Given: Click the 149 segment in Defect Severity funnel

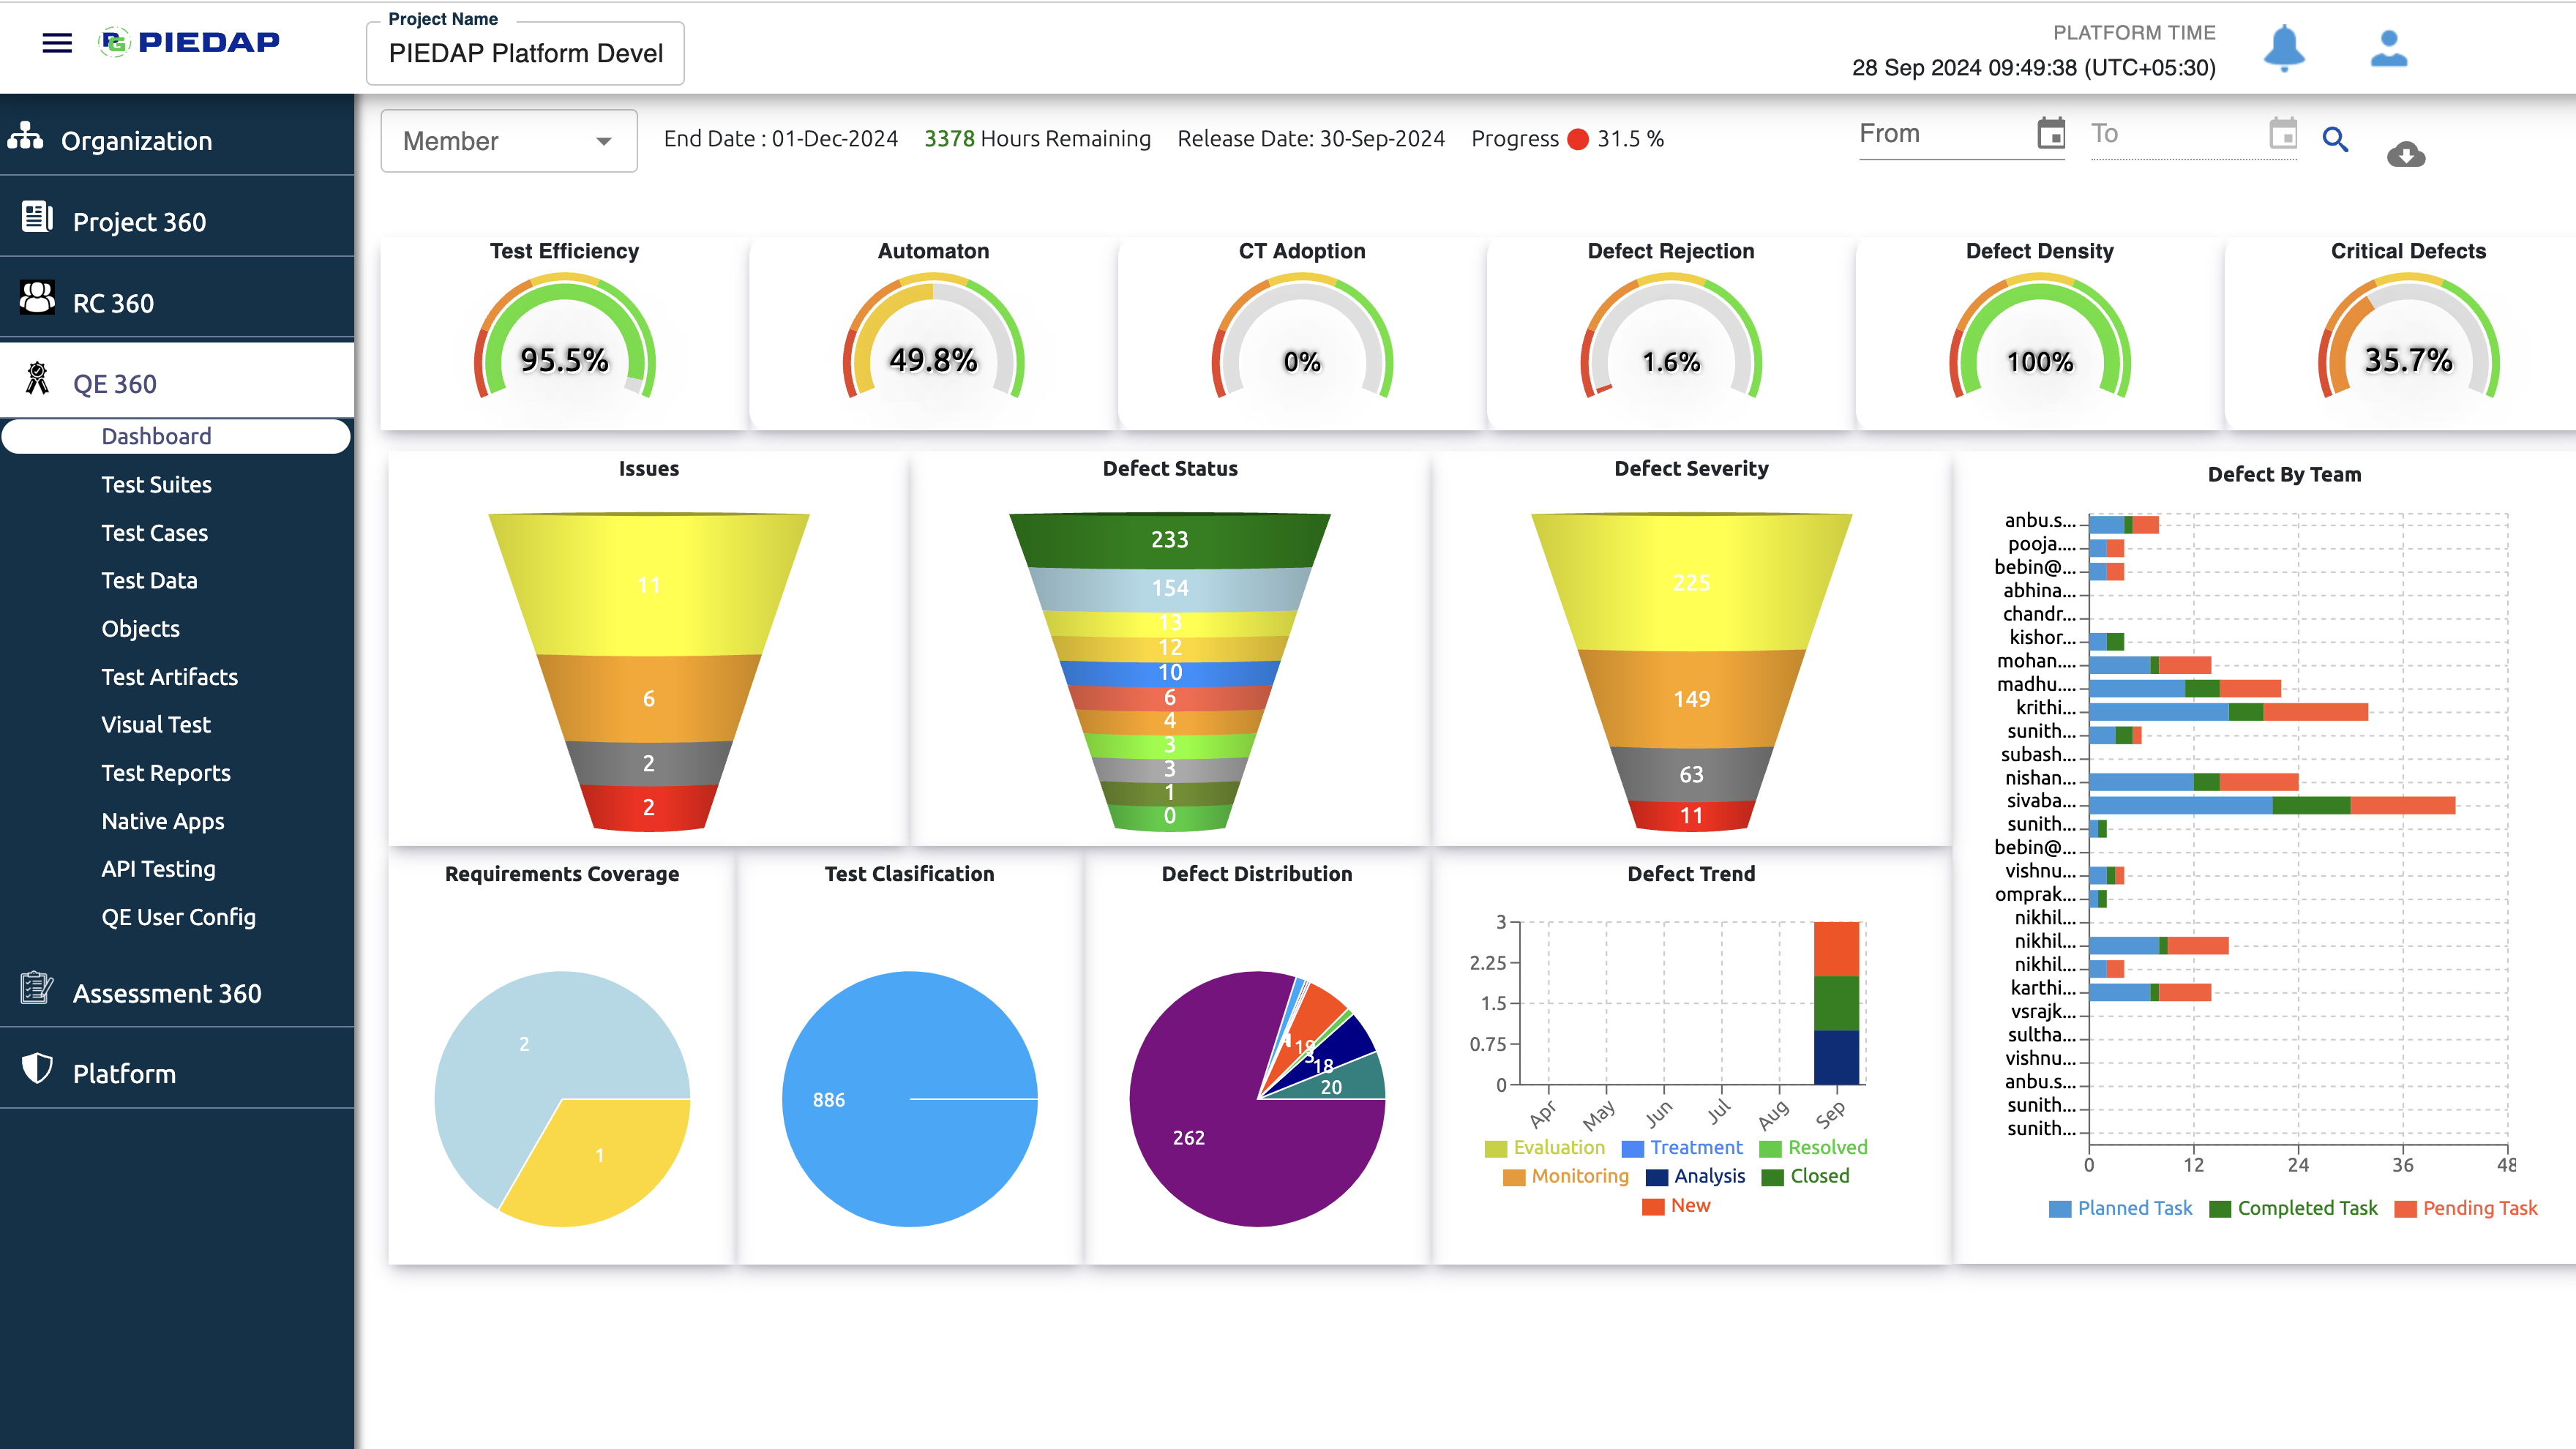Looking at the screenshot, I should (1691, 698).
